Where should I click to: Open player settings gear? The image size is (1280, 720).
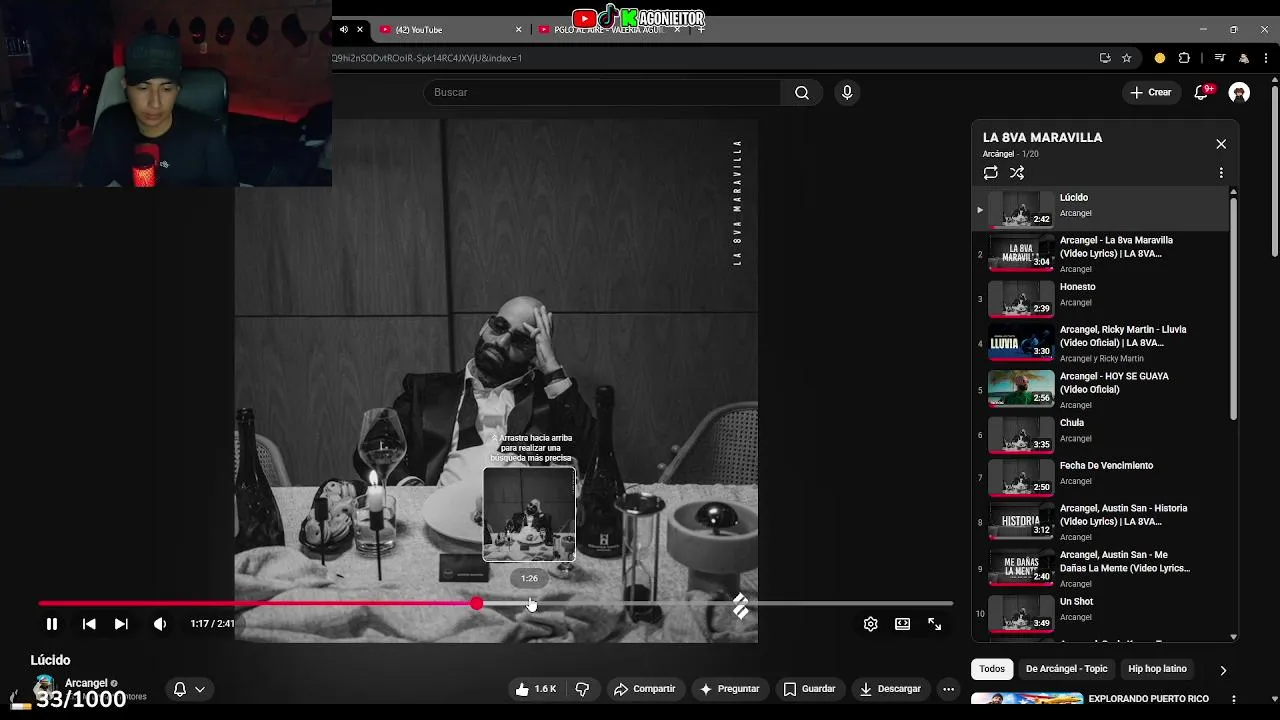[x=870, y=624]
